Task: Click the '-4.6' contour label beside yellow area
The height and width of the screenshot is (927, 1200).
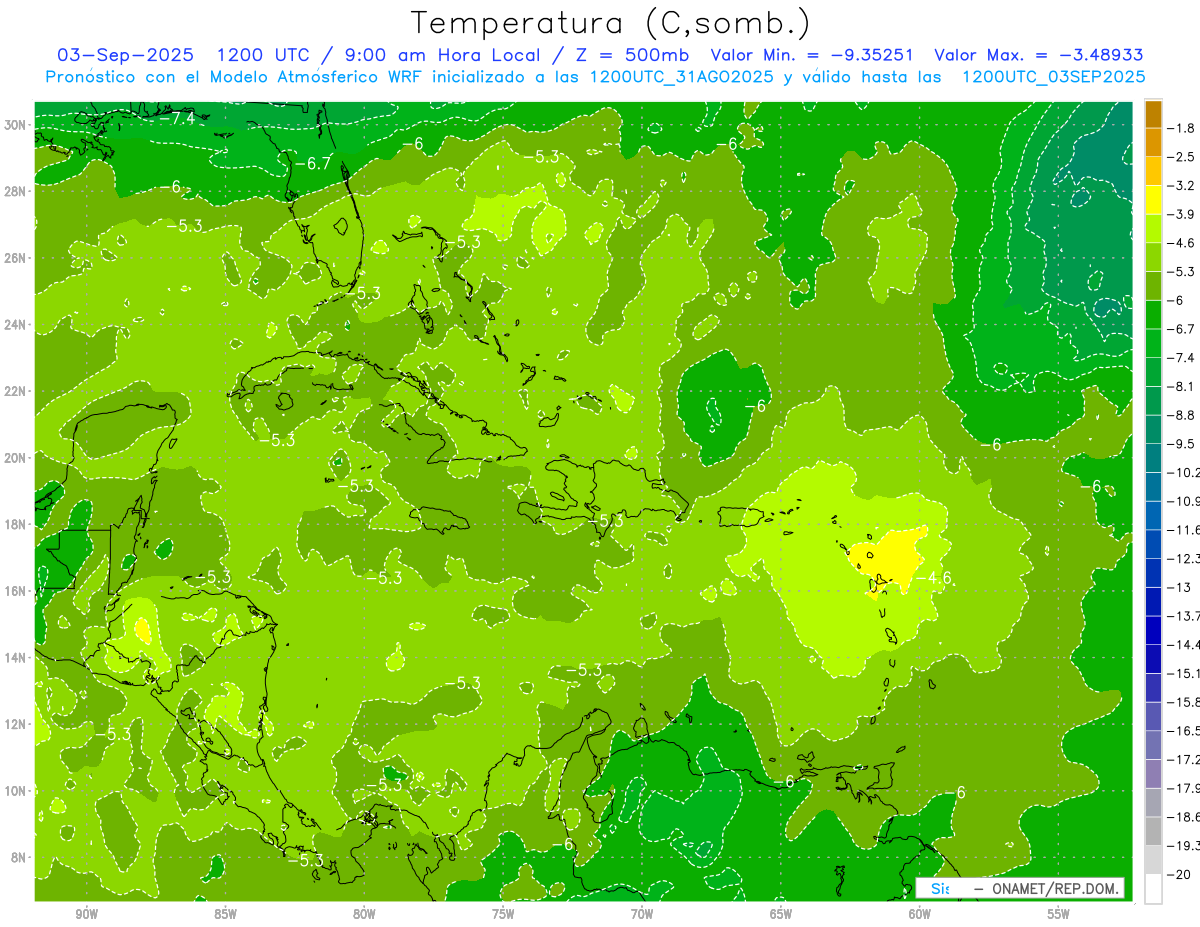Action: [935, 578]
